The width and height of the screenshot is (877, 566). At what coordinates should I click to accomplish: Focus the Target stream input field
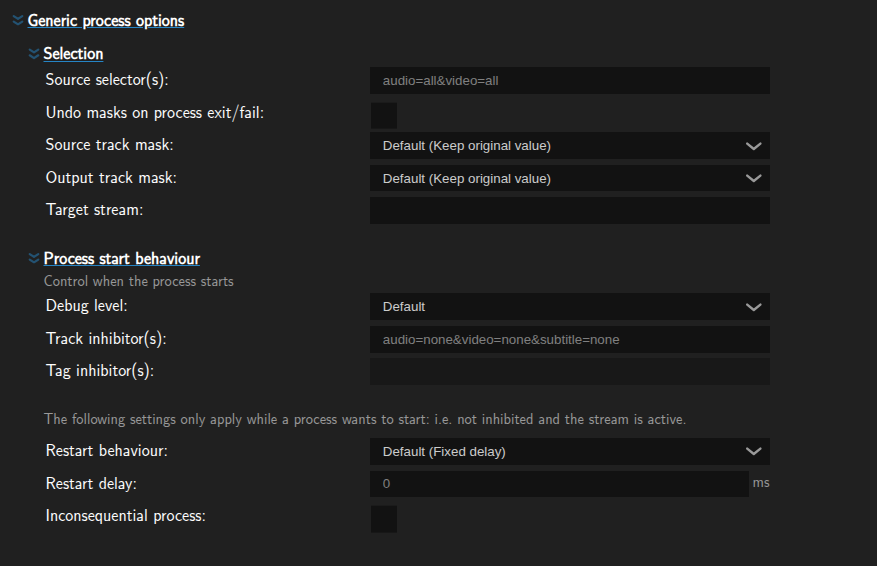pyautogui.click(x=570, y=210)
